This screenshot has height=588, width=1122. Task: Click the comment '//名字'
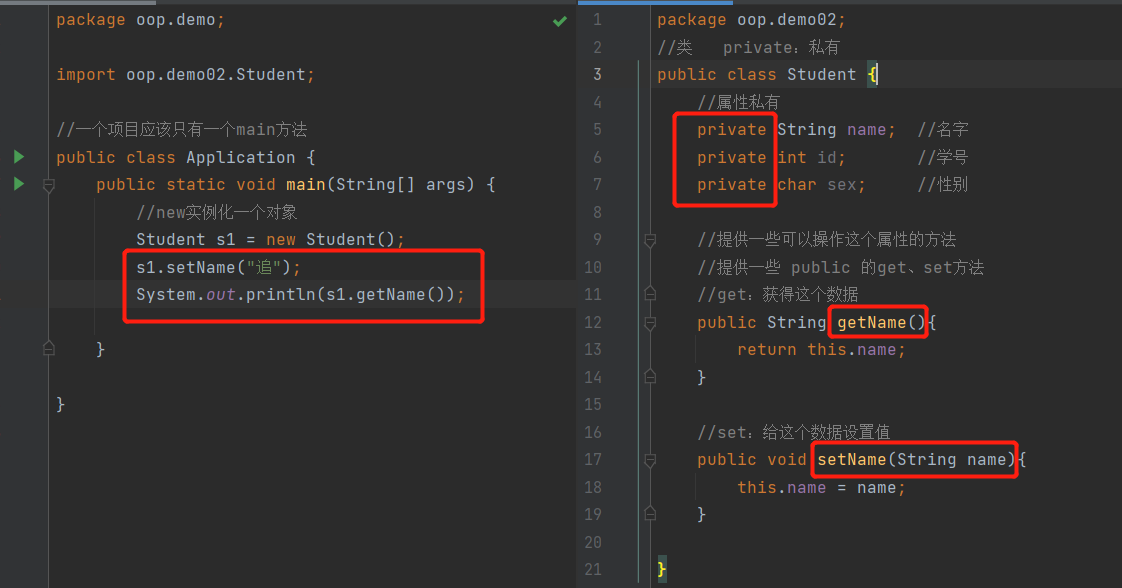point(943,129)
